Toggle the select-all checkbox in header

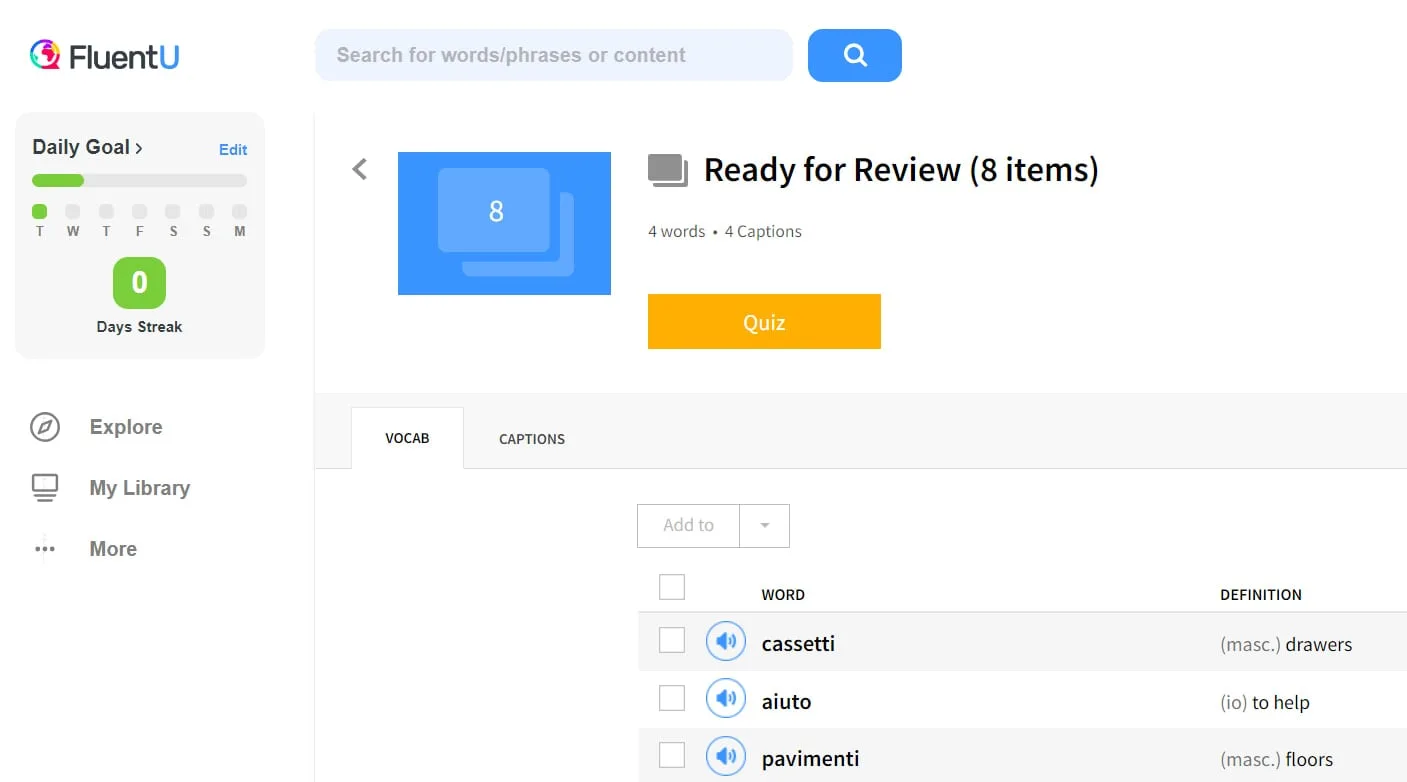click(x=672, y=587)
